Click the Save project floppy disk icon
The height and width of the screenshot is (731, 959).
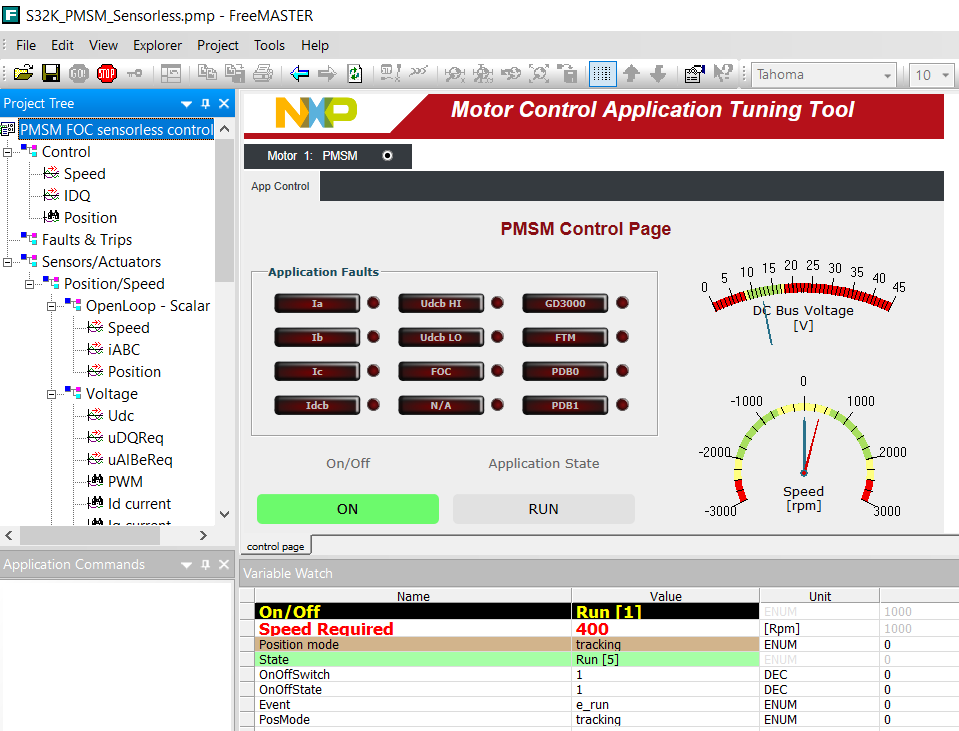click(x=51, y=73)
